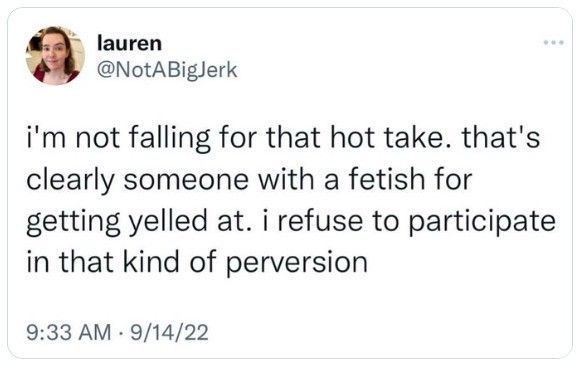Click the word fetish in the tweet
Viewport: 584px width, 367px height.
tap(387, 179)
